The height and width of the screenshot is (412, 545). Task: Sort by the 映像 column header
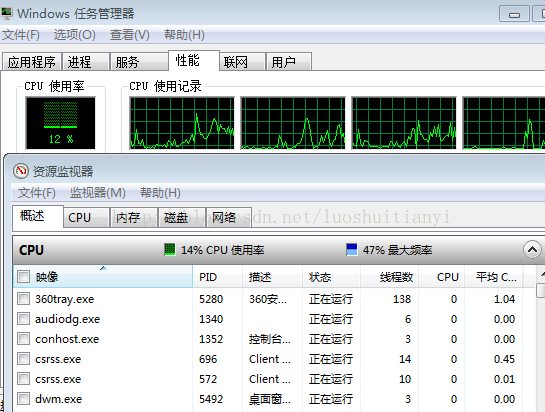[103, 277]
